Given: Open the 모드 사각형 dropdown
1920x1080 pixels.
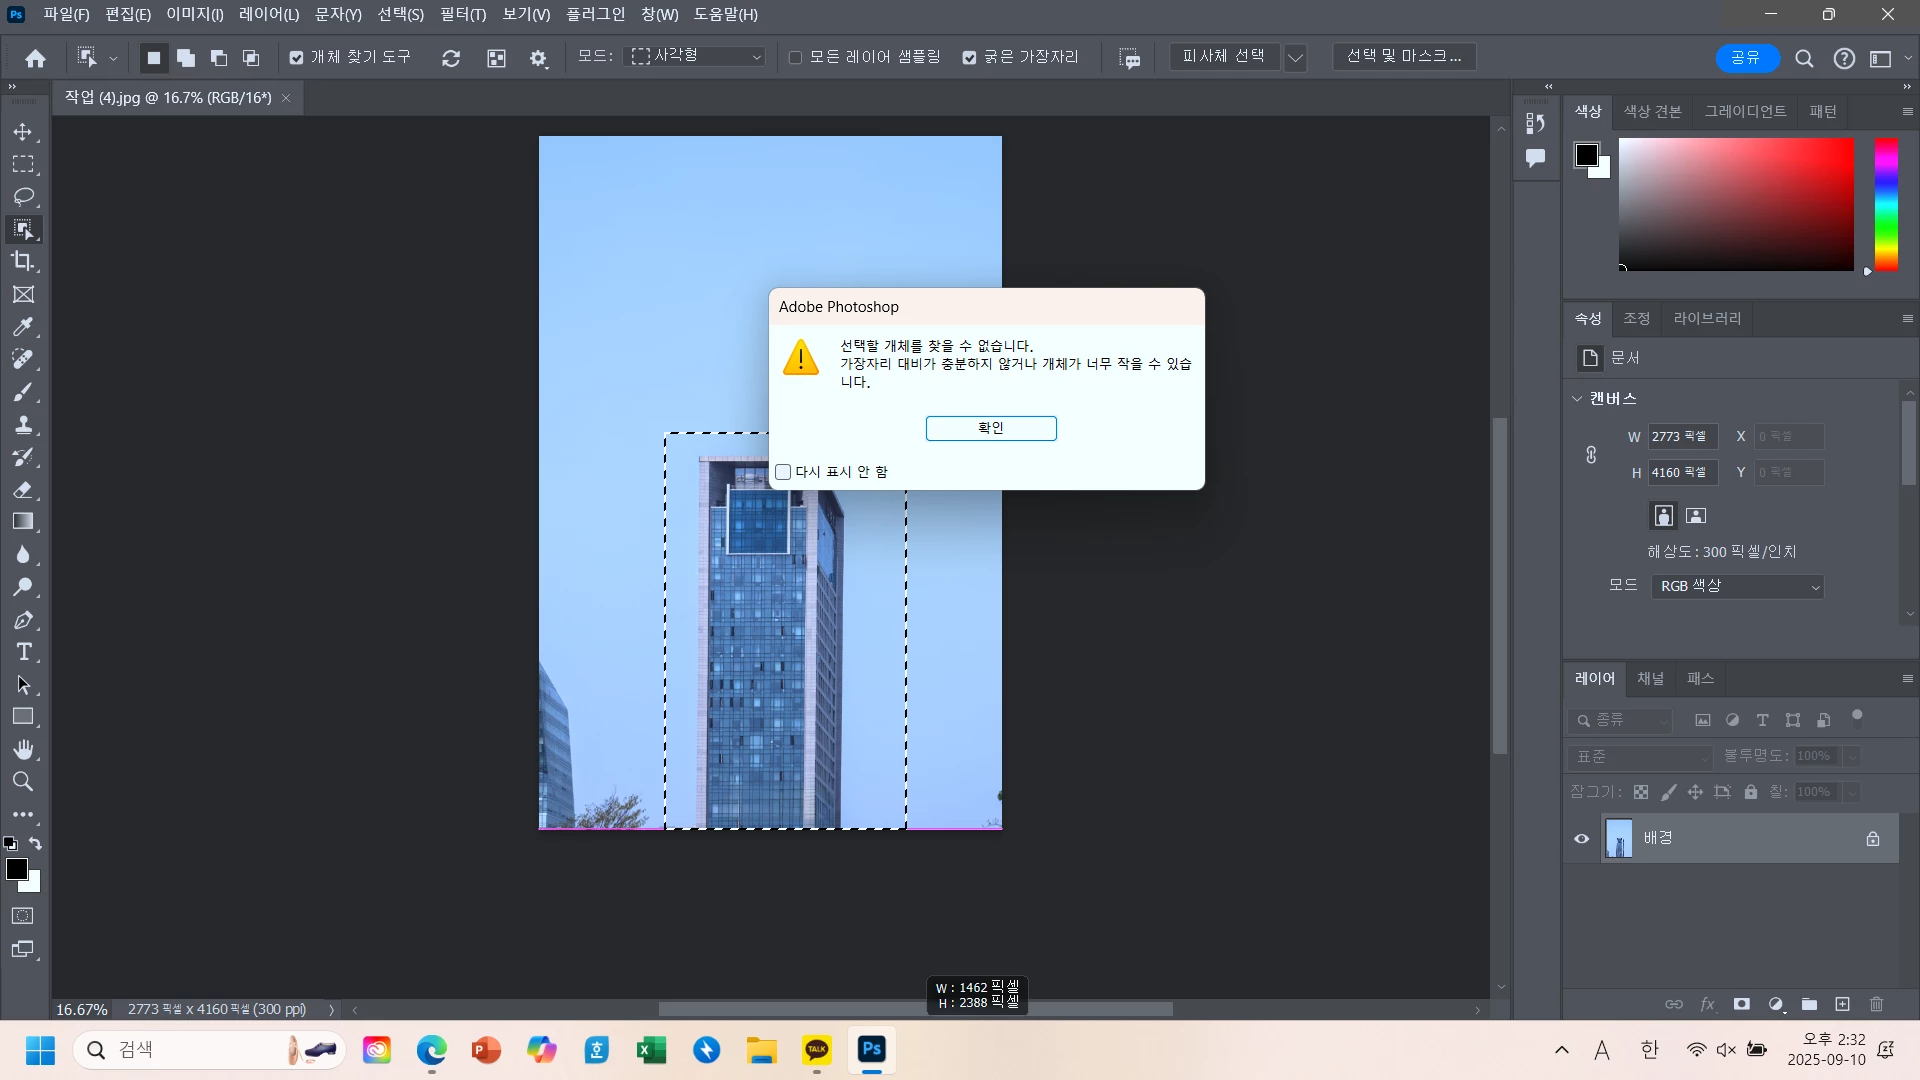Looking at the screenshot, I should coord(696,57).
